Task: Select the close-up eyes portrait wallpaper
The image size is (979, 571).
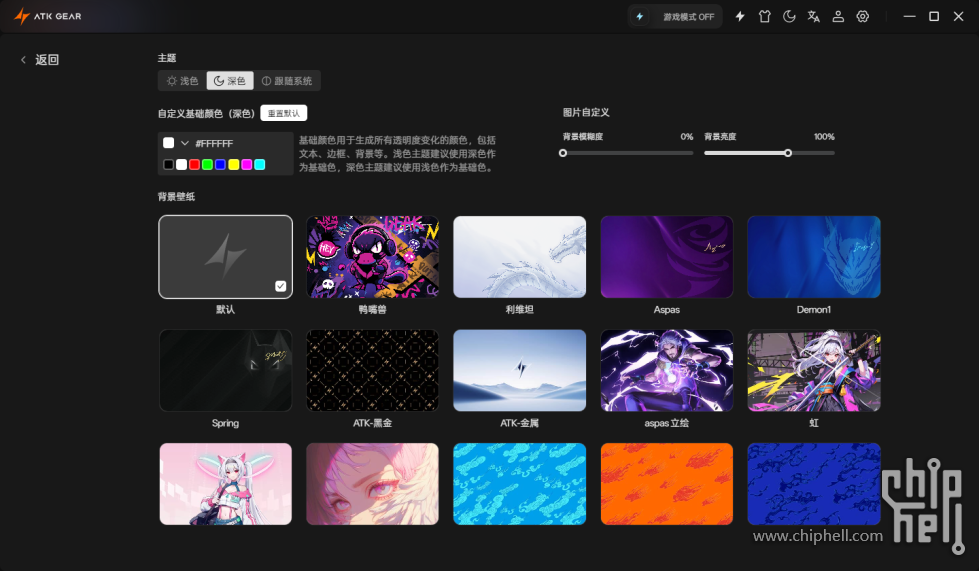Action: (x=373, y=484)
